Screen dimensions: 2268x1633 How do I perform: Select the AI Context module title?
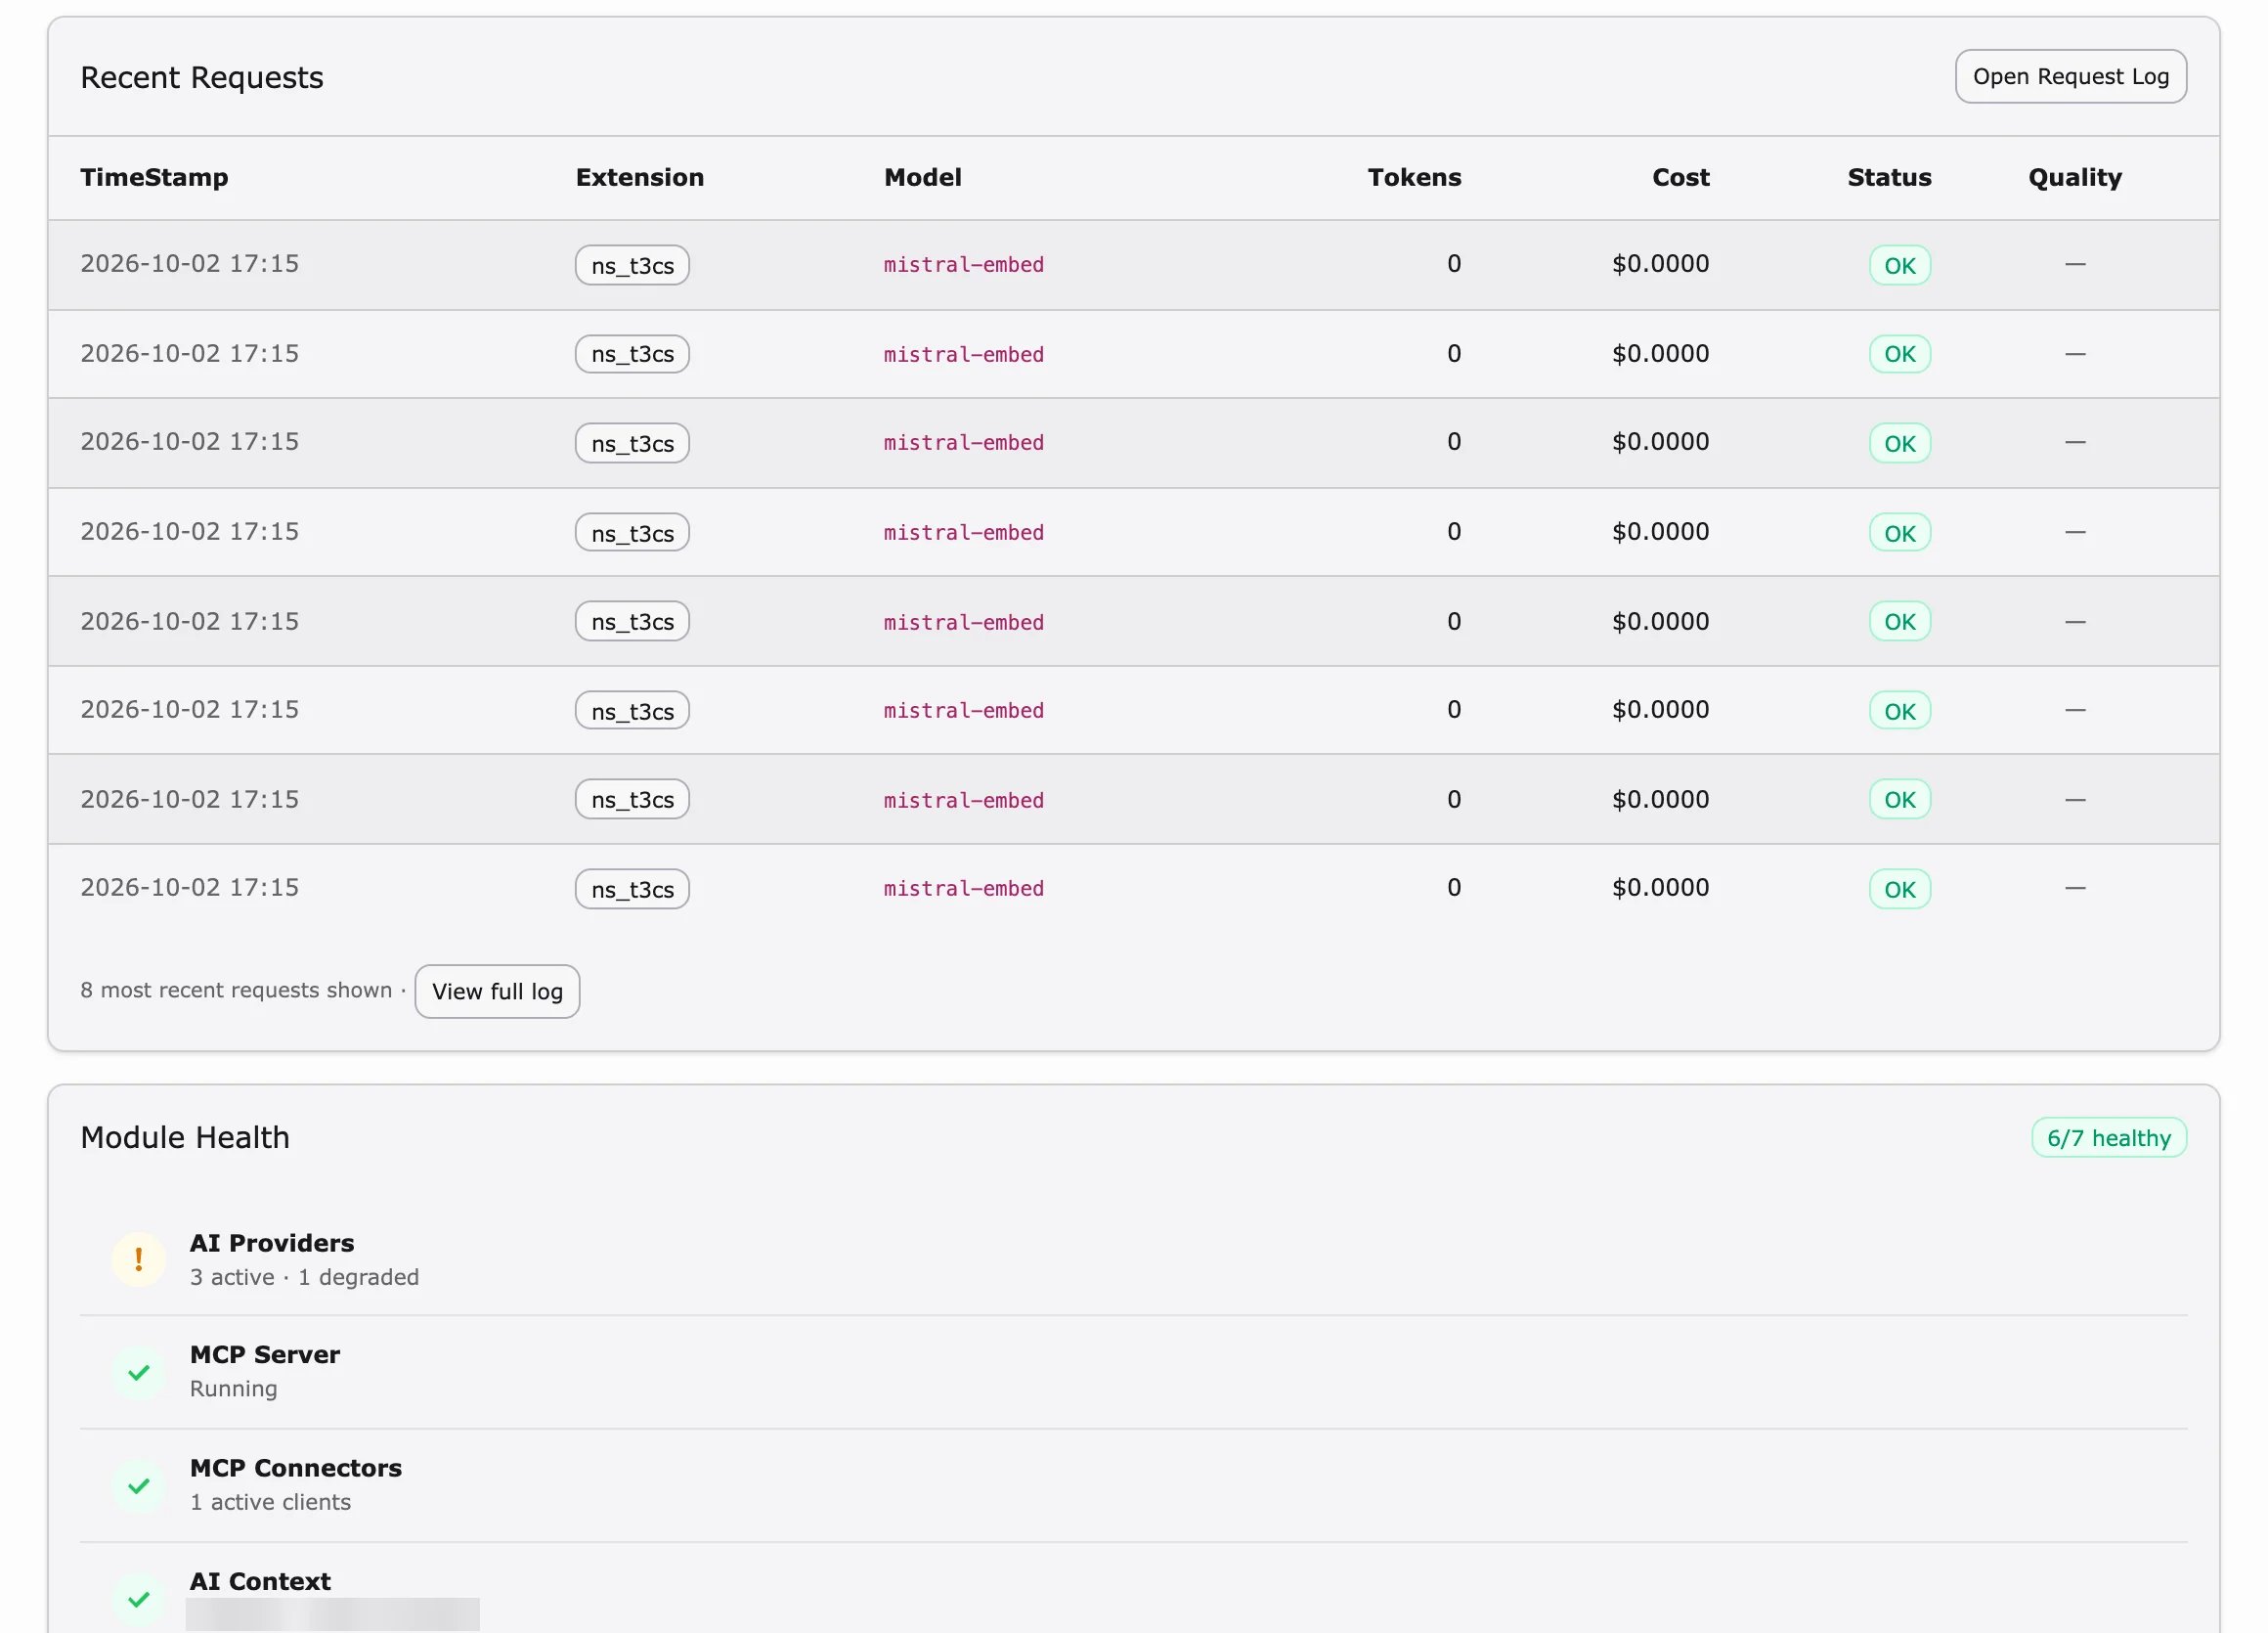coord(260,1581)
